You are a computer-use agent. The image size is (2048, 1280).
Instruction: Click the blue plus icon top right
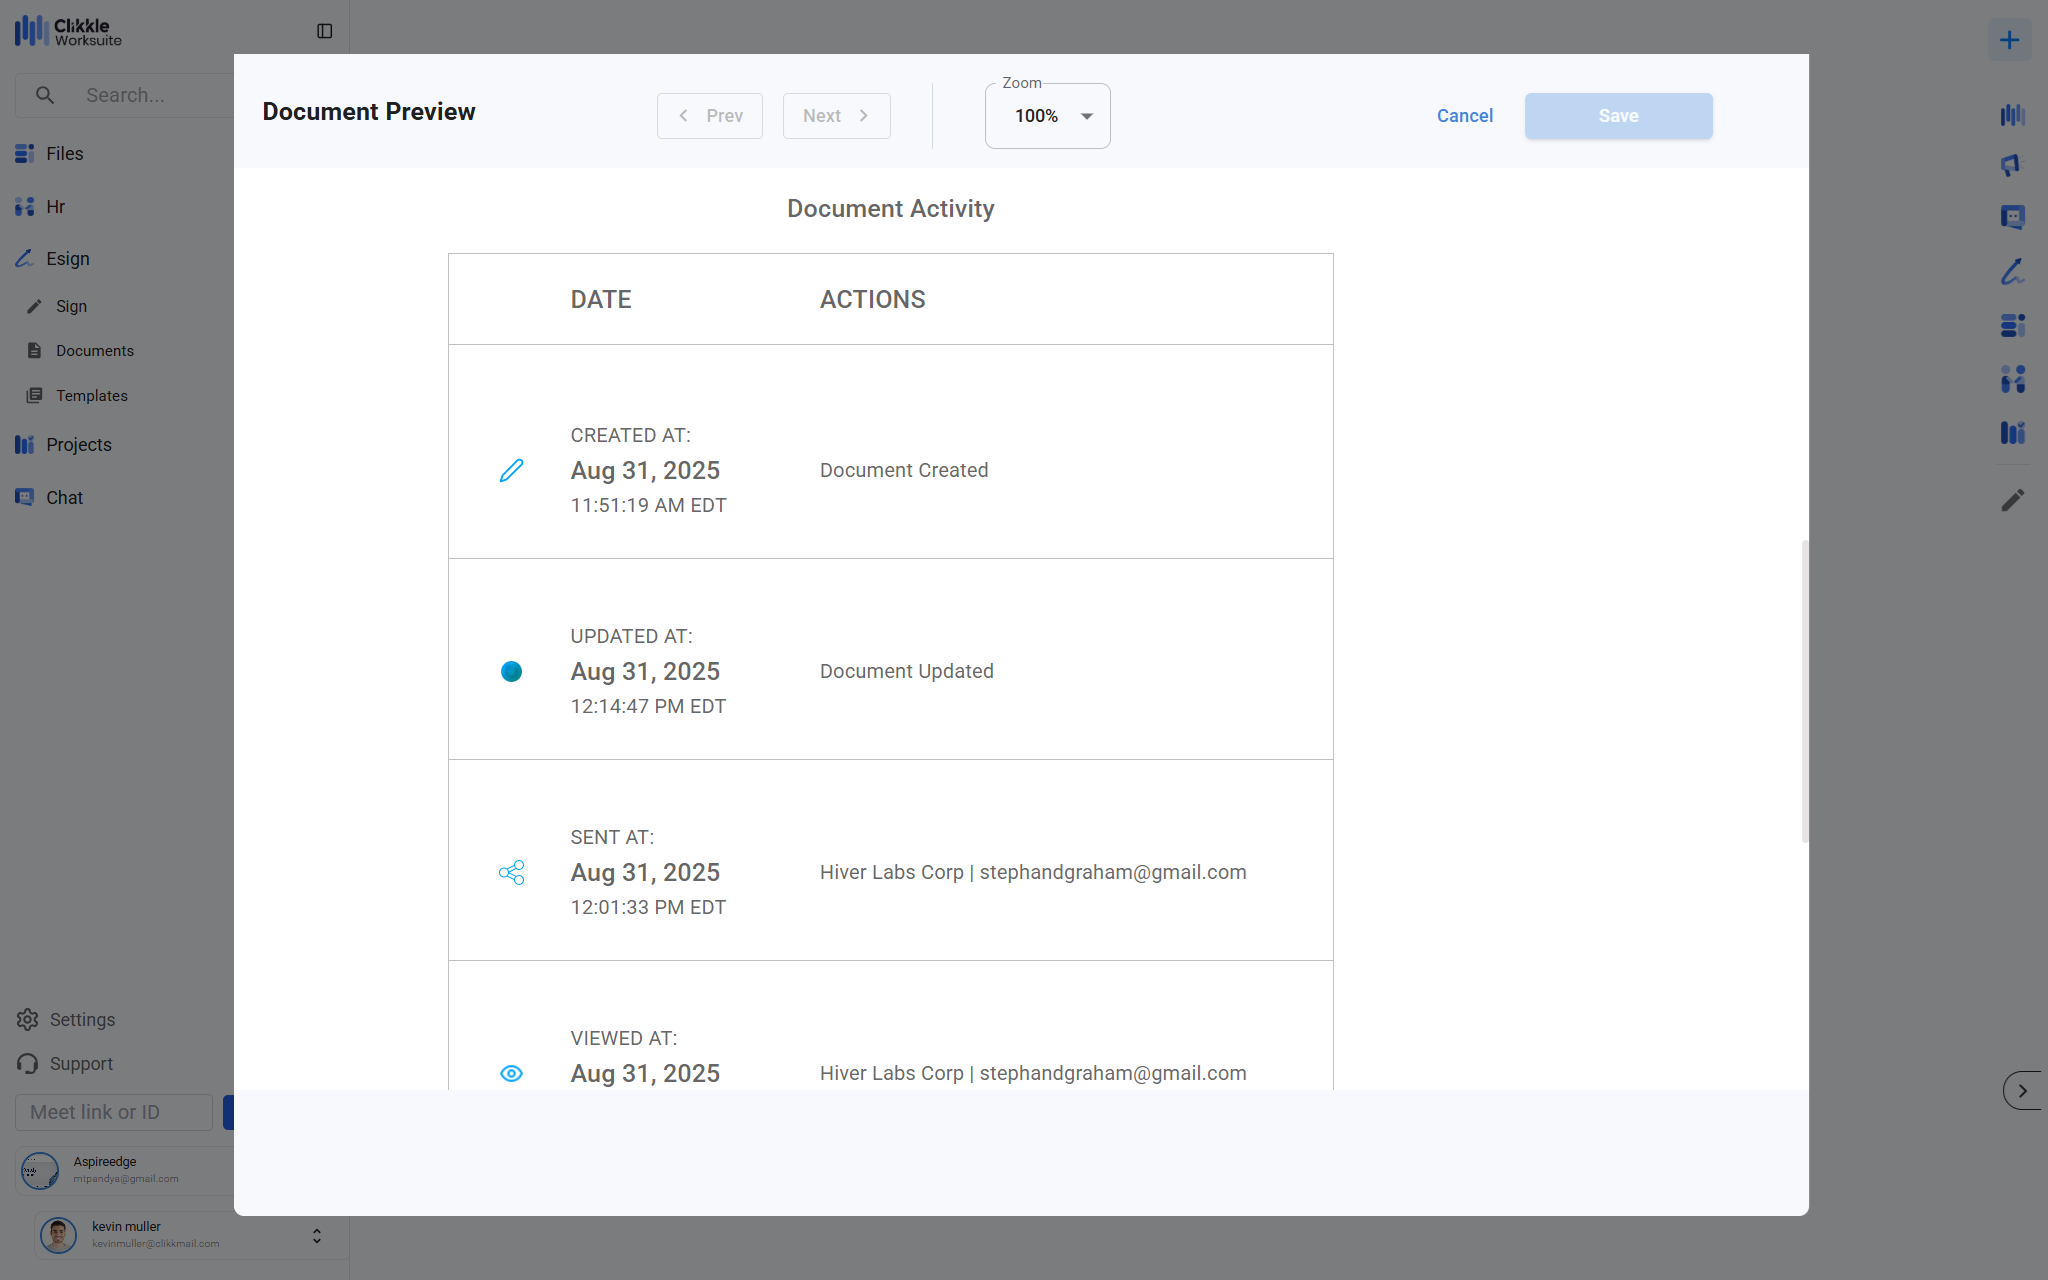2009,40
